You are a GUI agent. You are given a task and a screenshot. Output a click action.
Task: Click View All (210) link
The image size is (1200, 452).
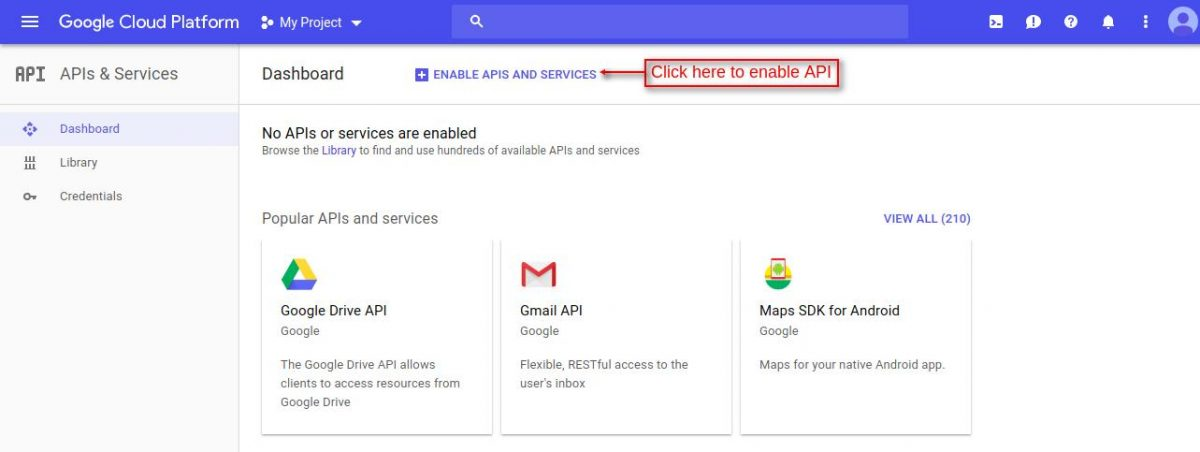(x=926, y=219)
